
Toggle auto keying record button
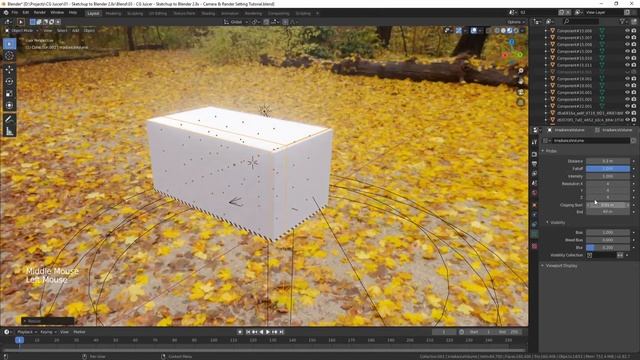point(240,332)
